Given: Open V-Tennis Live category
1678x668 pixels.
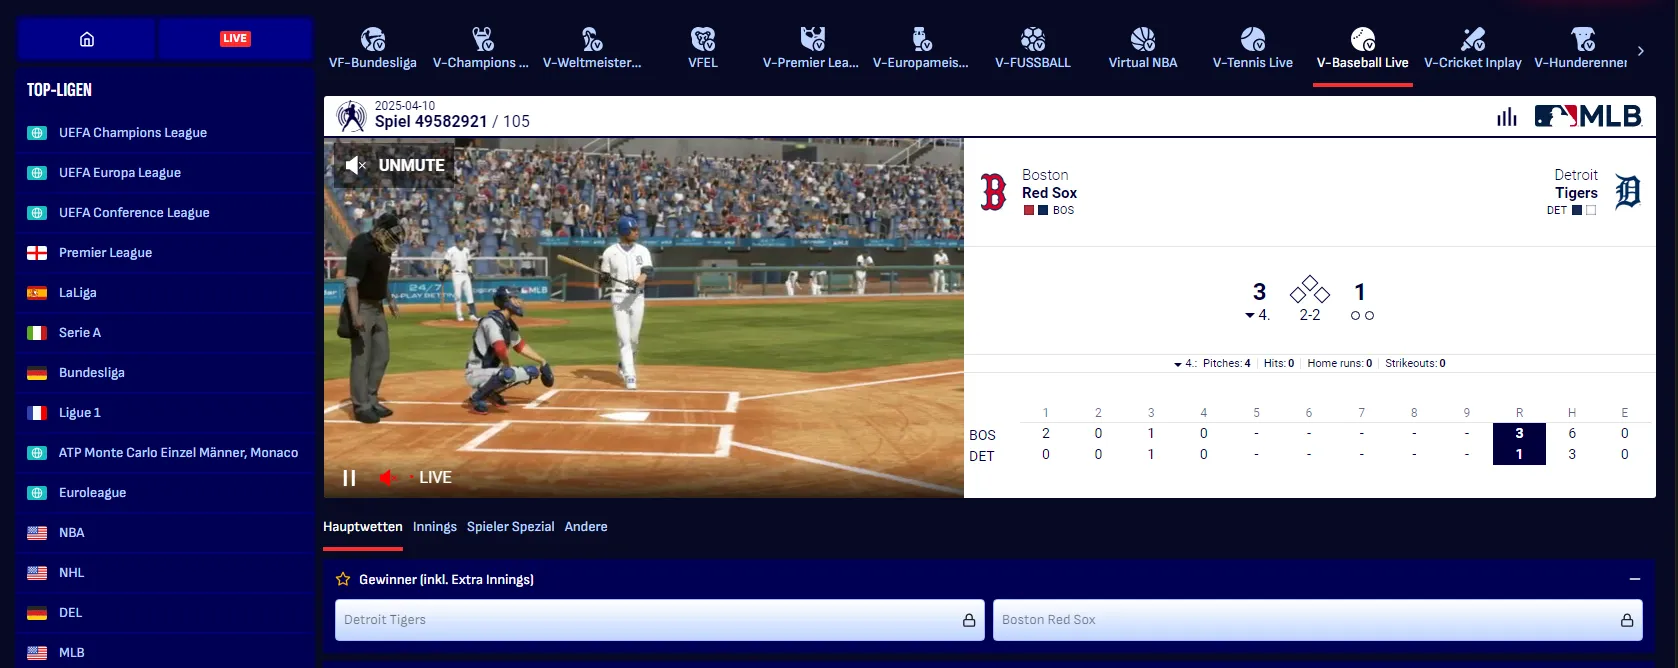Looking at the screenshot, I should pyautogui.click(x=1253, y=49).
